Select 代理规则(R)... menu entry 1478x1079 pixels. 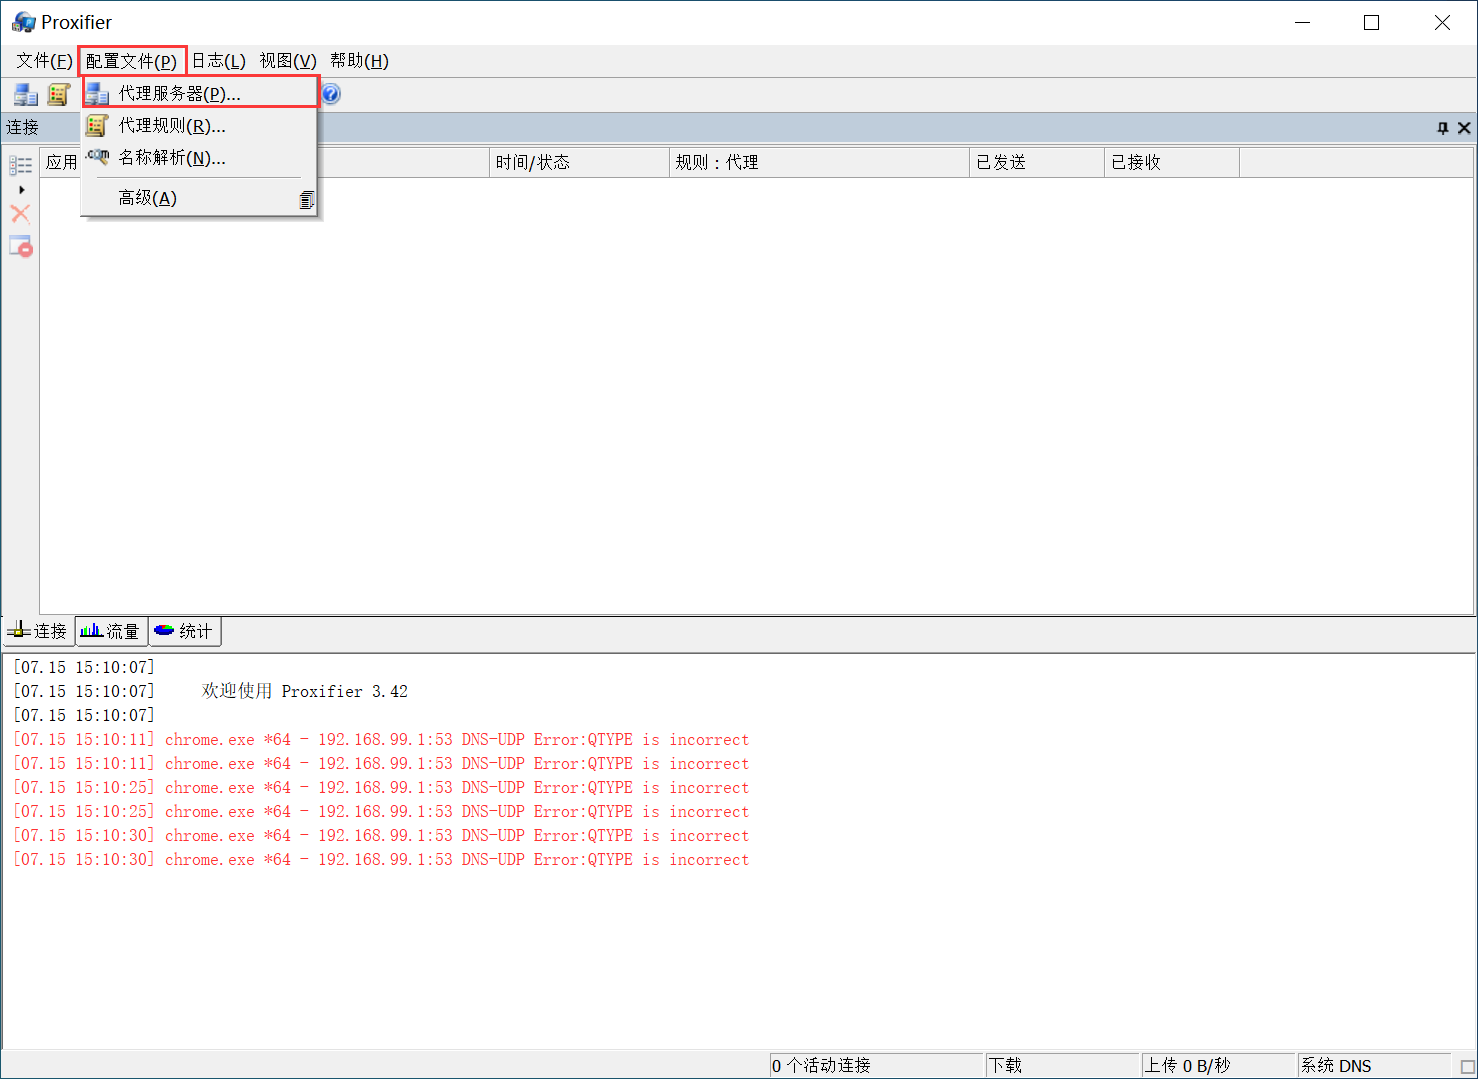pos(200,125)
